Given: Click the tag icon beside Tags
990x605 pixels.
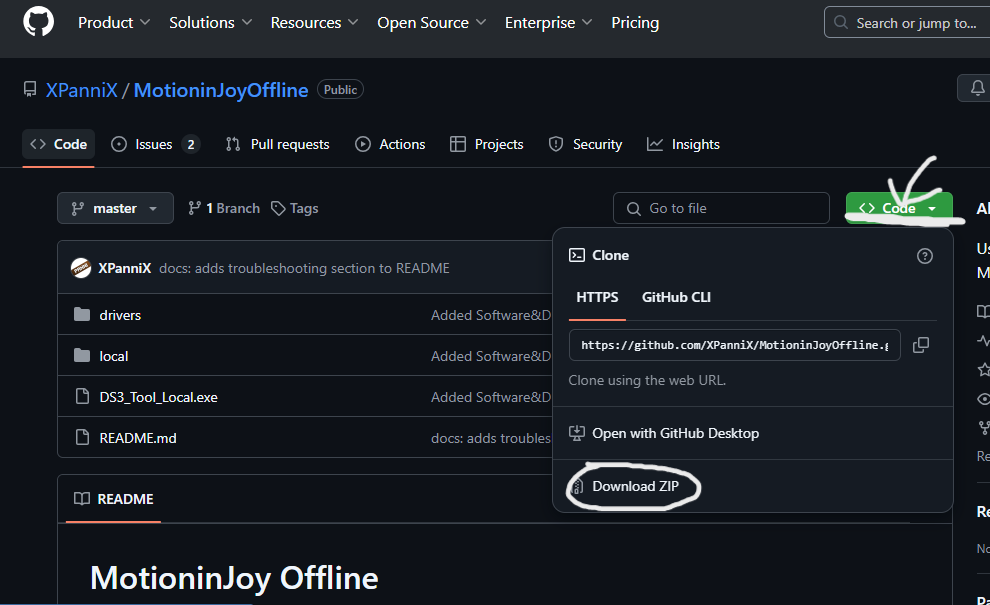Looking at the screenshot, I should pyautogui.click(x=278, y=208).
